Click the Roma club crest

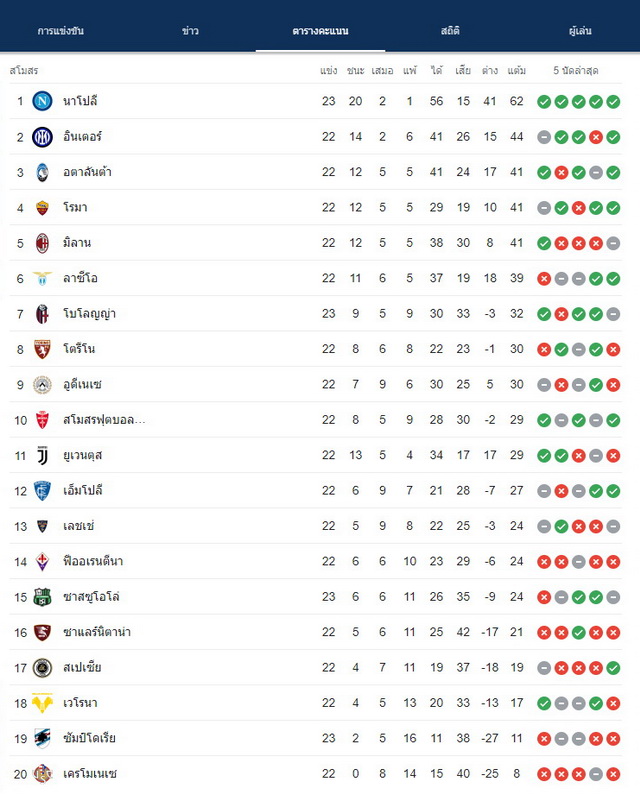click(42, 207)
